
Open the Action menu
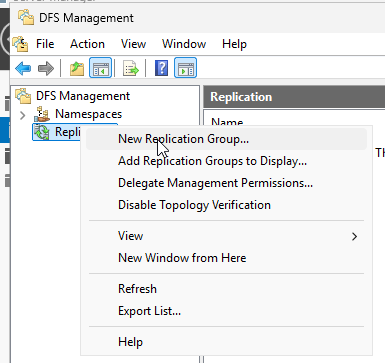87,44
